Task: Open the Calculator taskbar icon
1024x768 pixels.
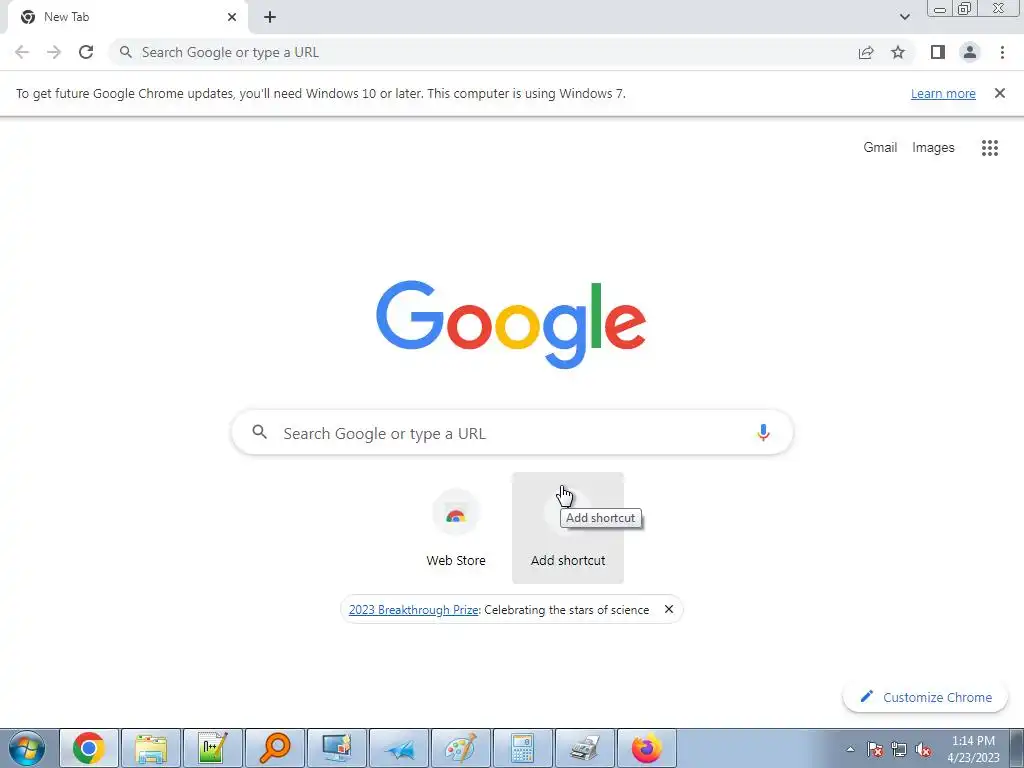Action: tap(523, 748)
